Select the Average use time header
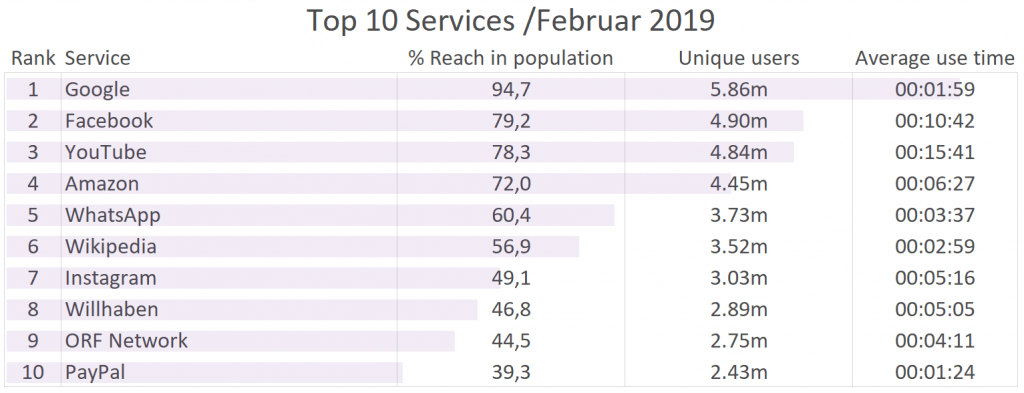Image resolution: width=1024 pixels, height=393 pixels. coord(935,58)
